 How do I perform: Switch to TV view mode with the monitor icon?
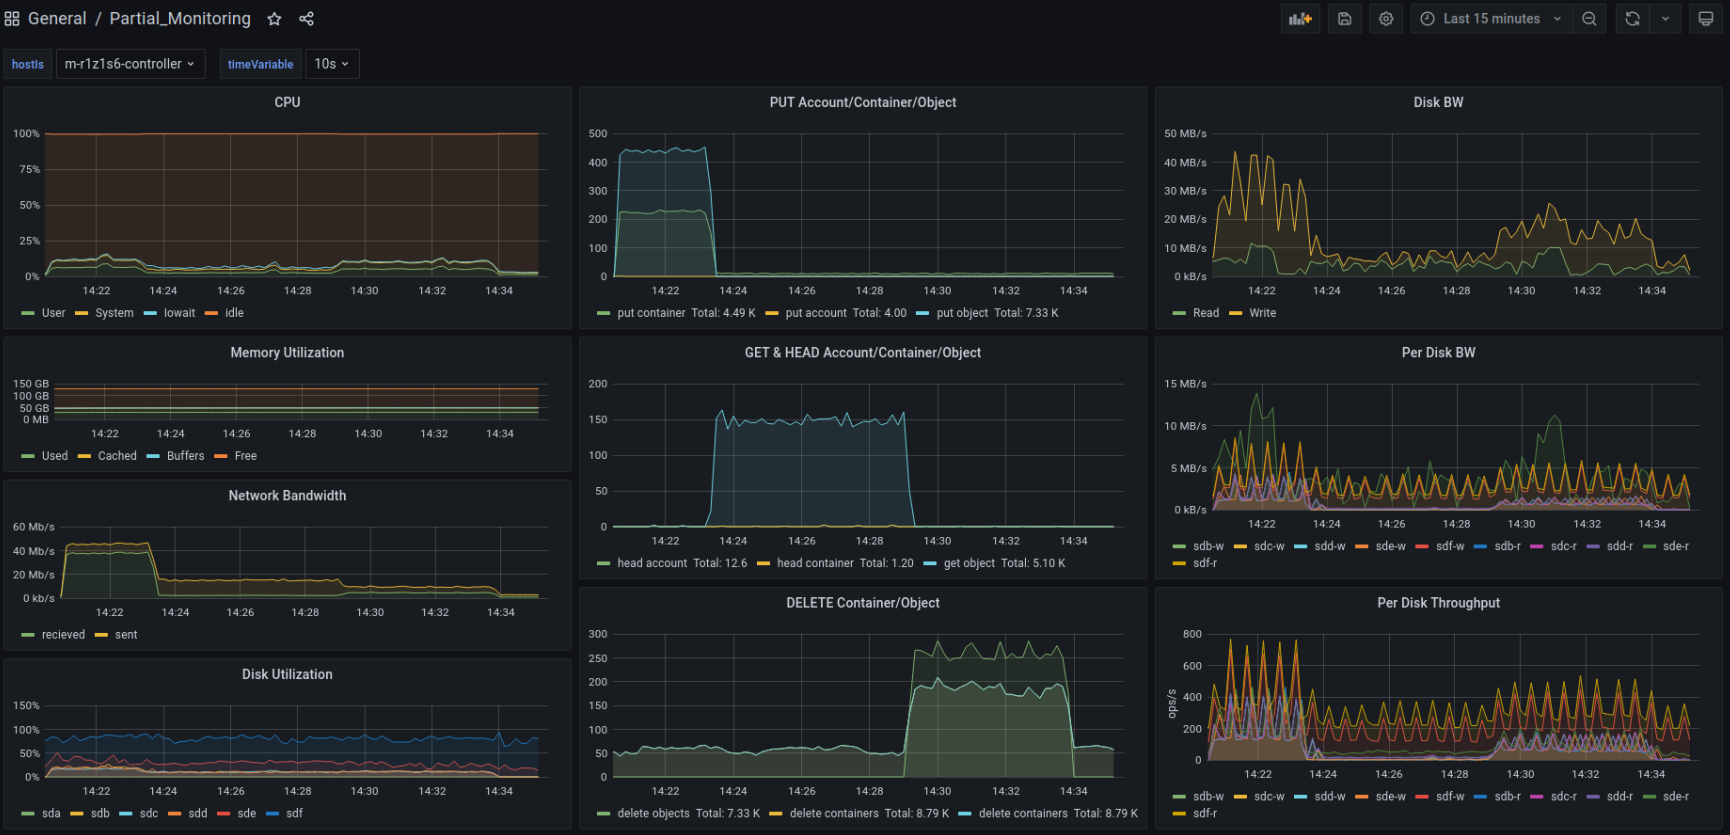(x=1706, y=19)
